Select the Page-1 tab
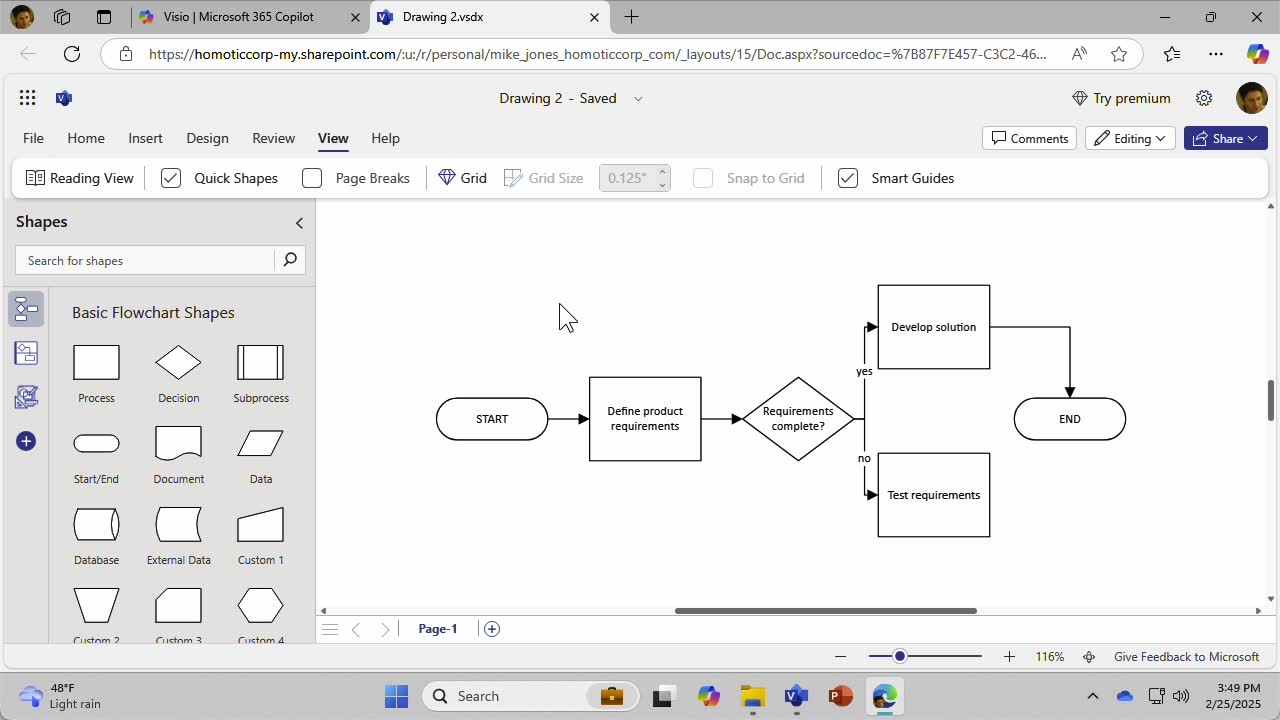 coord(437,629)
